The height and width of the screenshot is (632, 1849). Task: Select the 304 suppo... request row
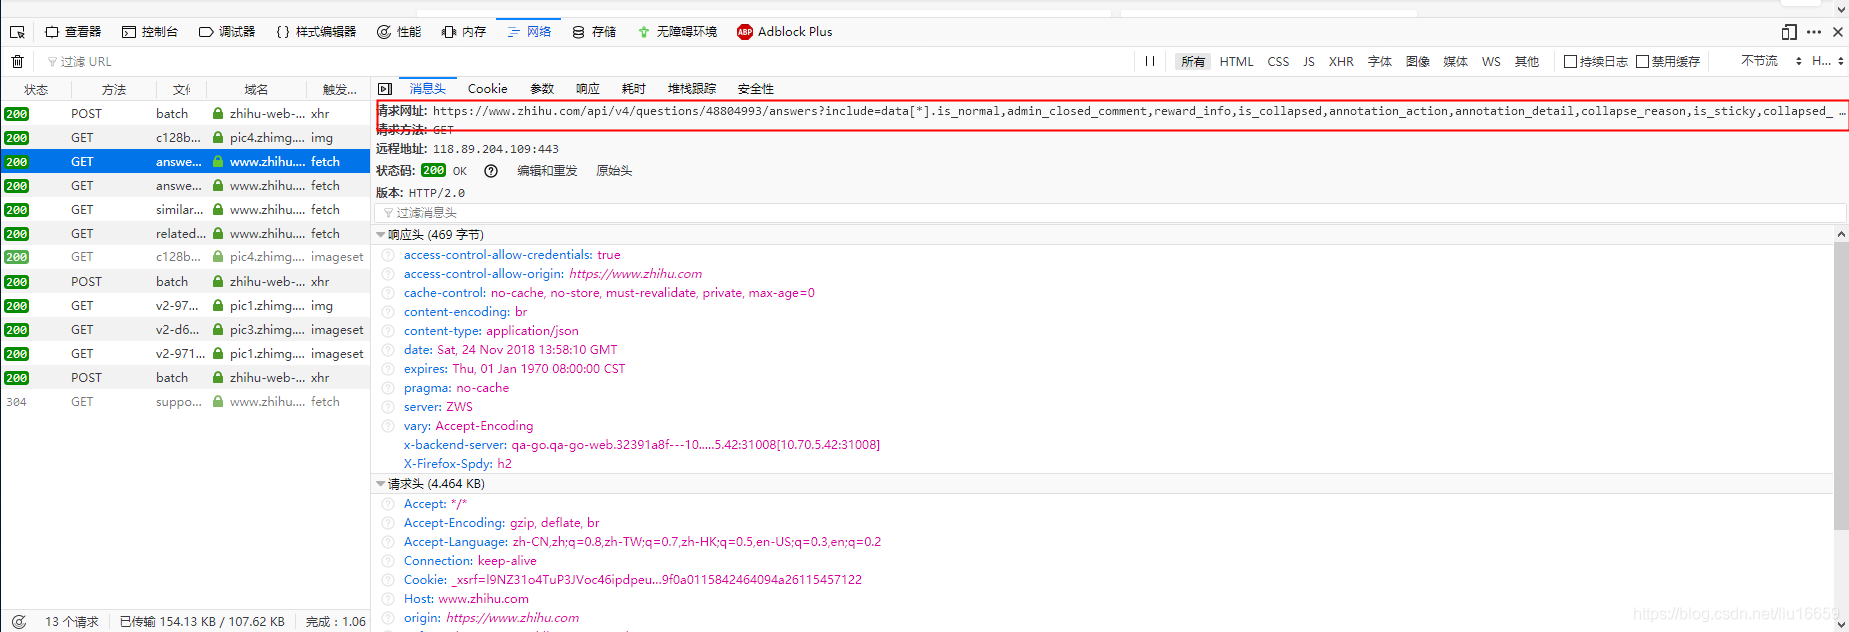[x=185, y=402]
